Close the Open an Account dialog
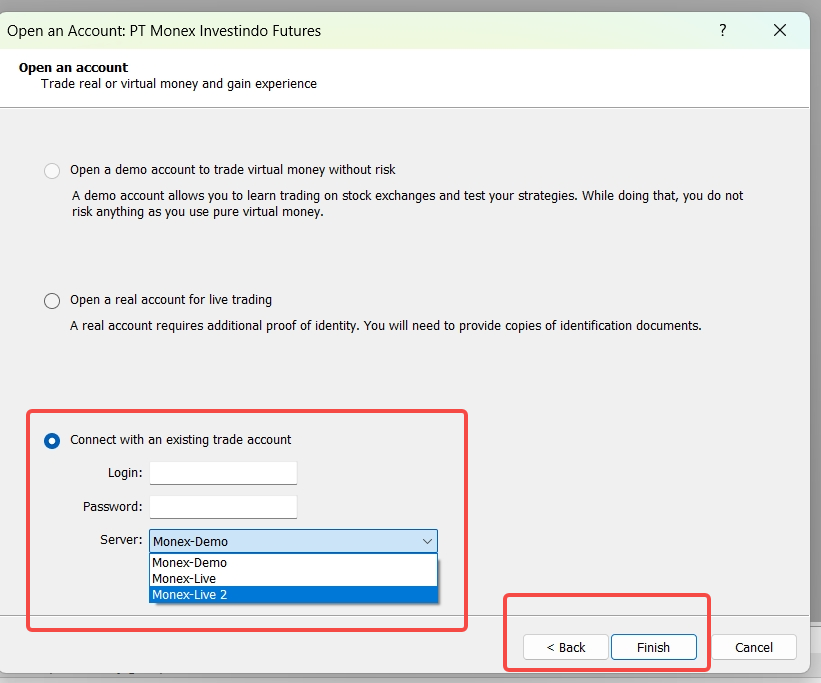Image resolution: width=821 pixels, height=683 pixels. (x=780, y=30)
